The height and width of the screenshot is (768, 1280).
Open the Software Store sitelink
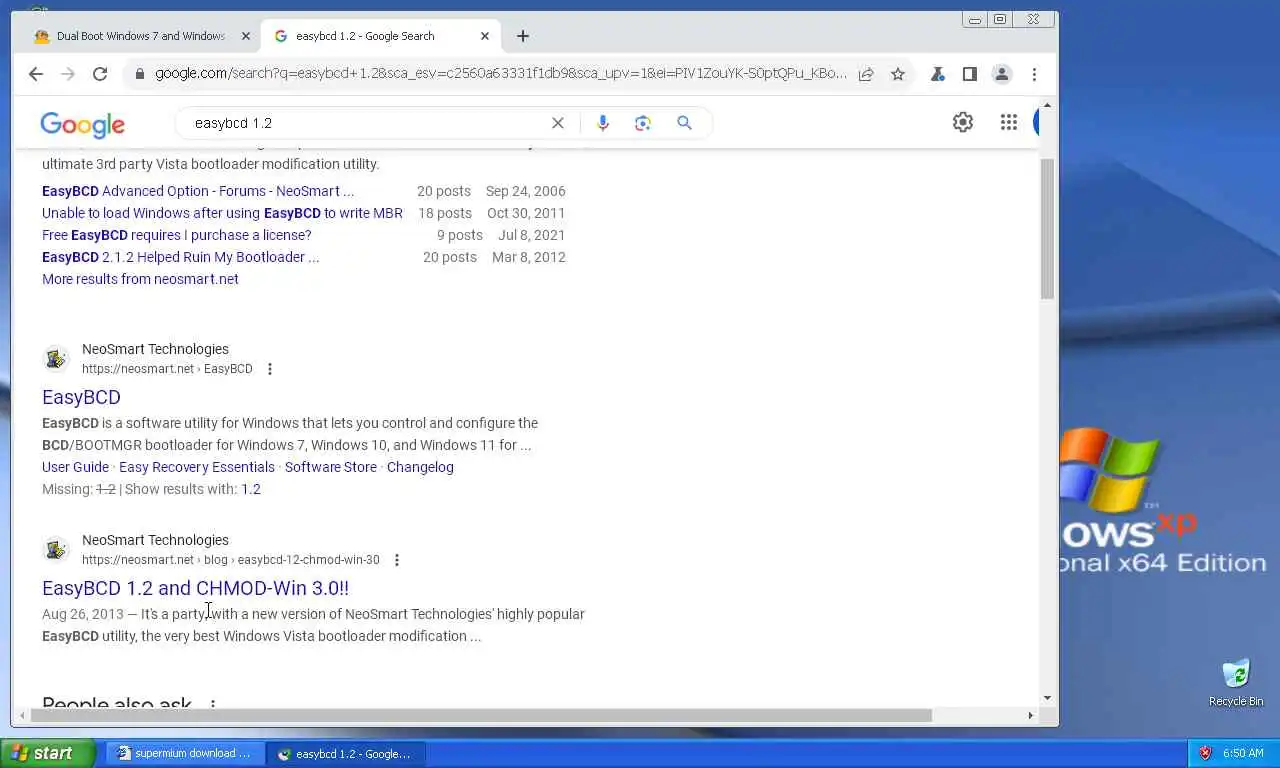[331, 467]
